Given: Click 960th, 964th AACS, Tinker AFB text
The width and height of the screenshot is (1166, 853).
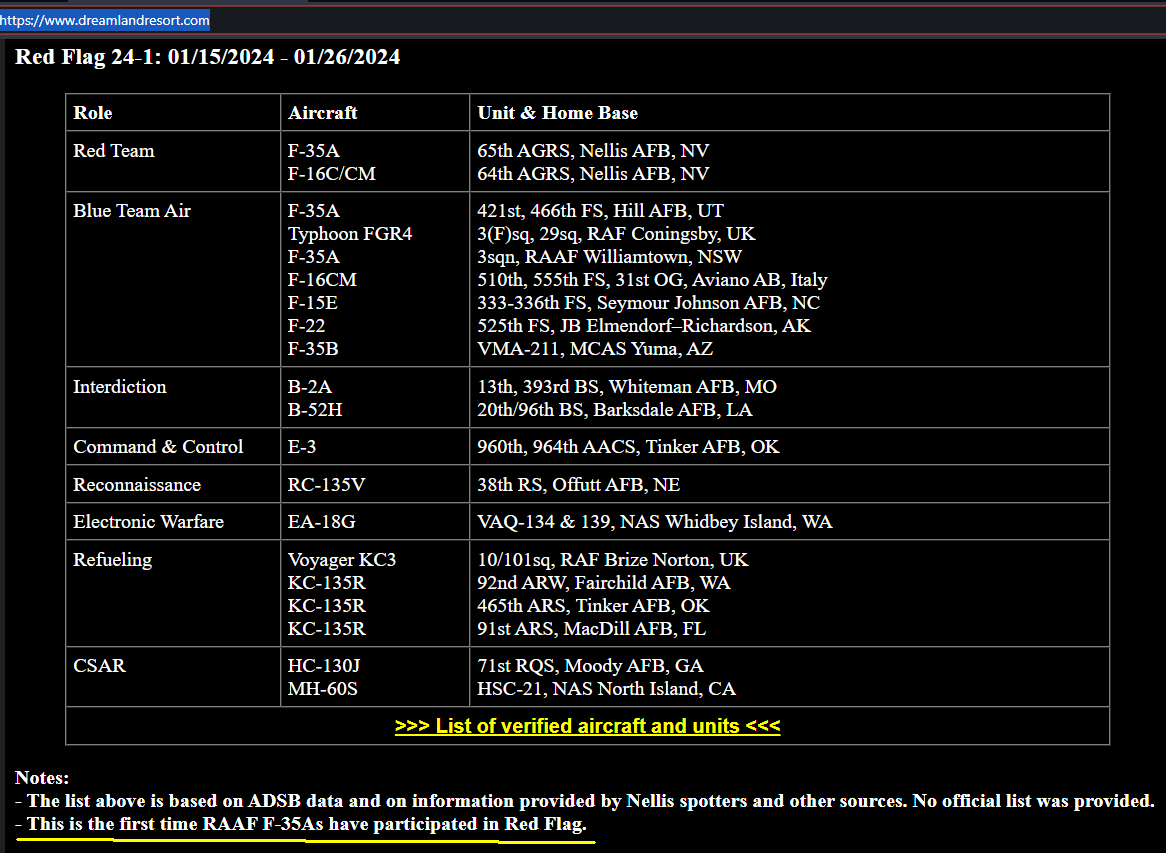Looking at the screenshot, I should [628, 447].
